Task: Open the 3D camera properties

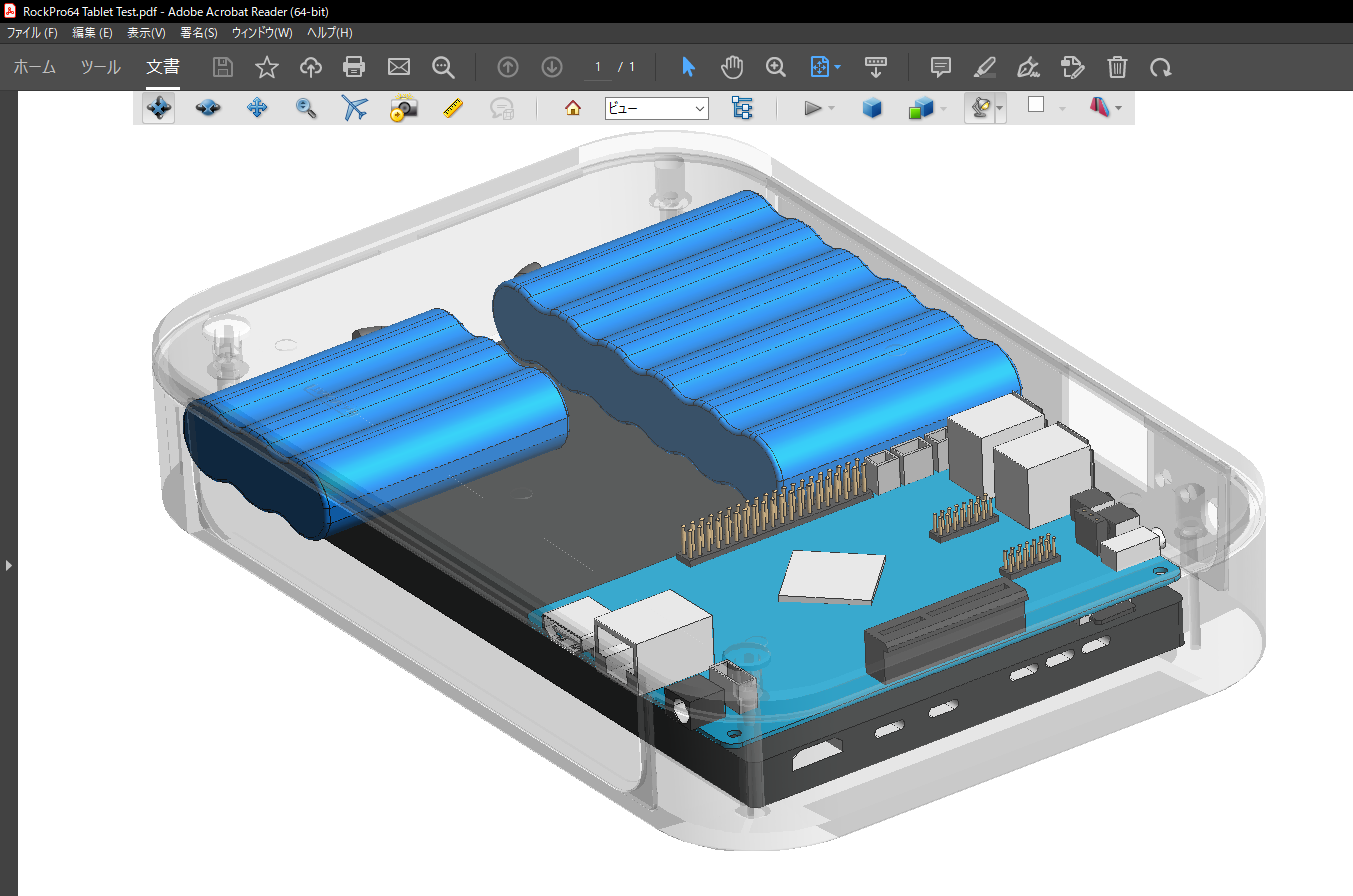Action: coord(404,108)
